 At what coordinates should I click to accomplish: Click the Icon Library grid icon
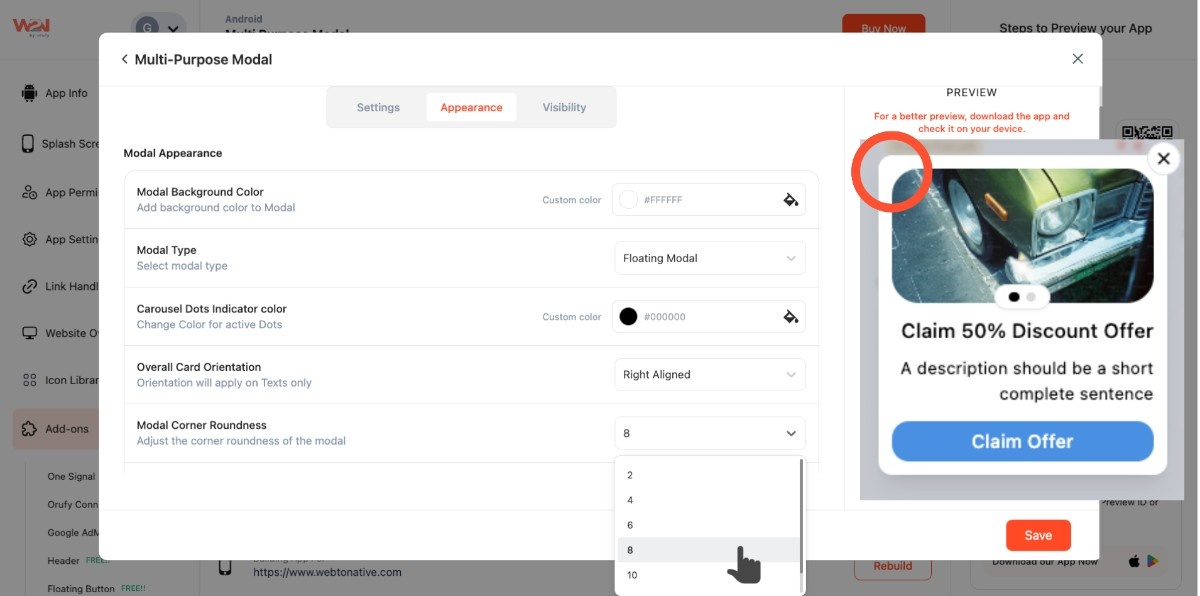click(x=29, y=380)
